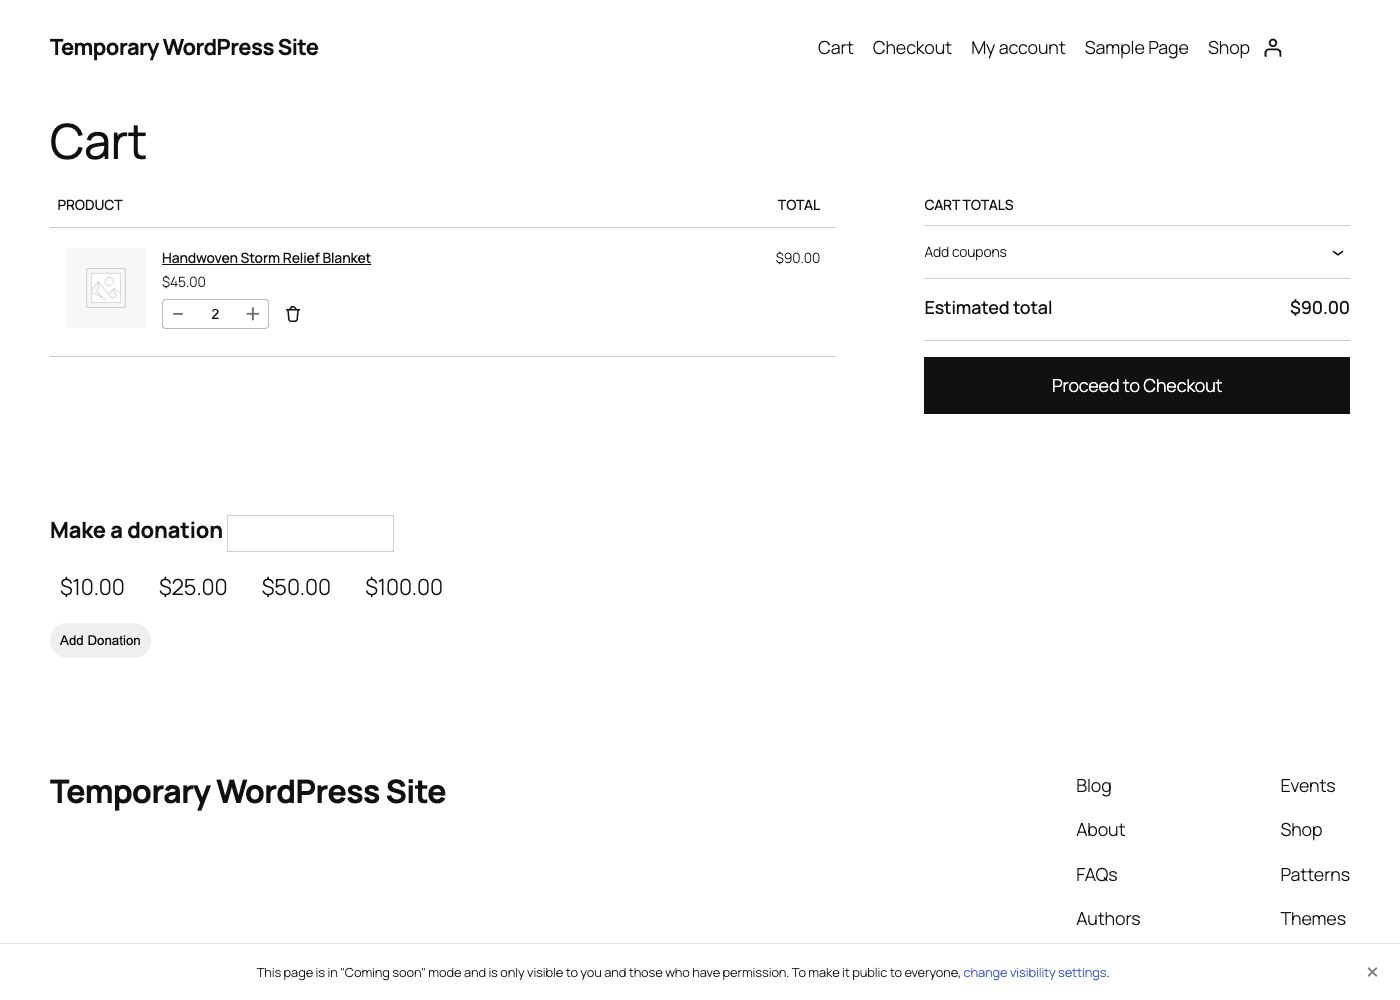Image resolution: width=1400 pixels, height=1000 pixels.
Task: Open Shop in the header navigation
Action: coord(1228,48)
